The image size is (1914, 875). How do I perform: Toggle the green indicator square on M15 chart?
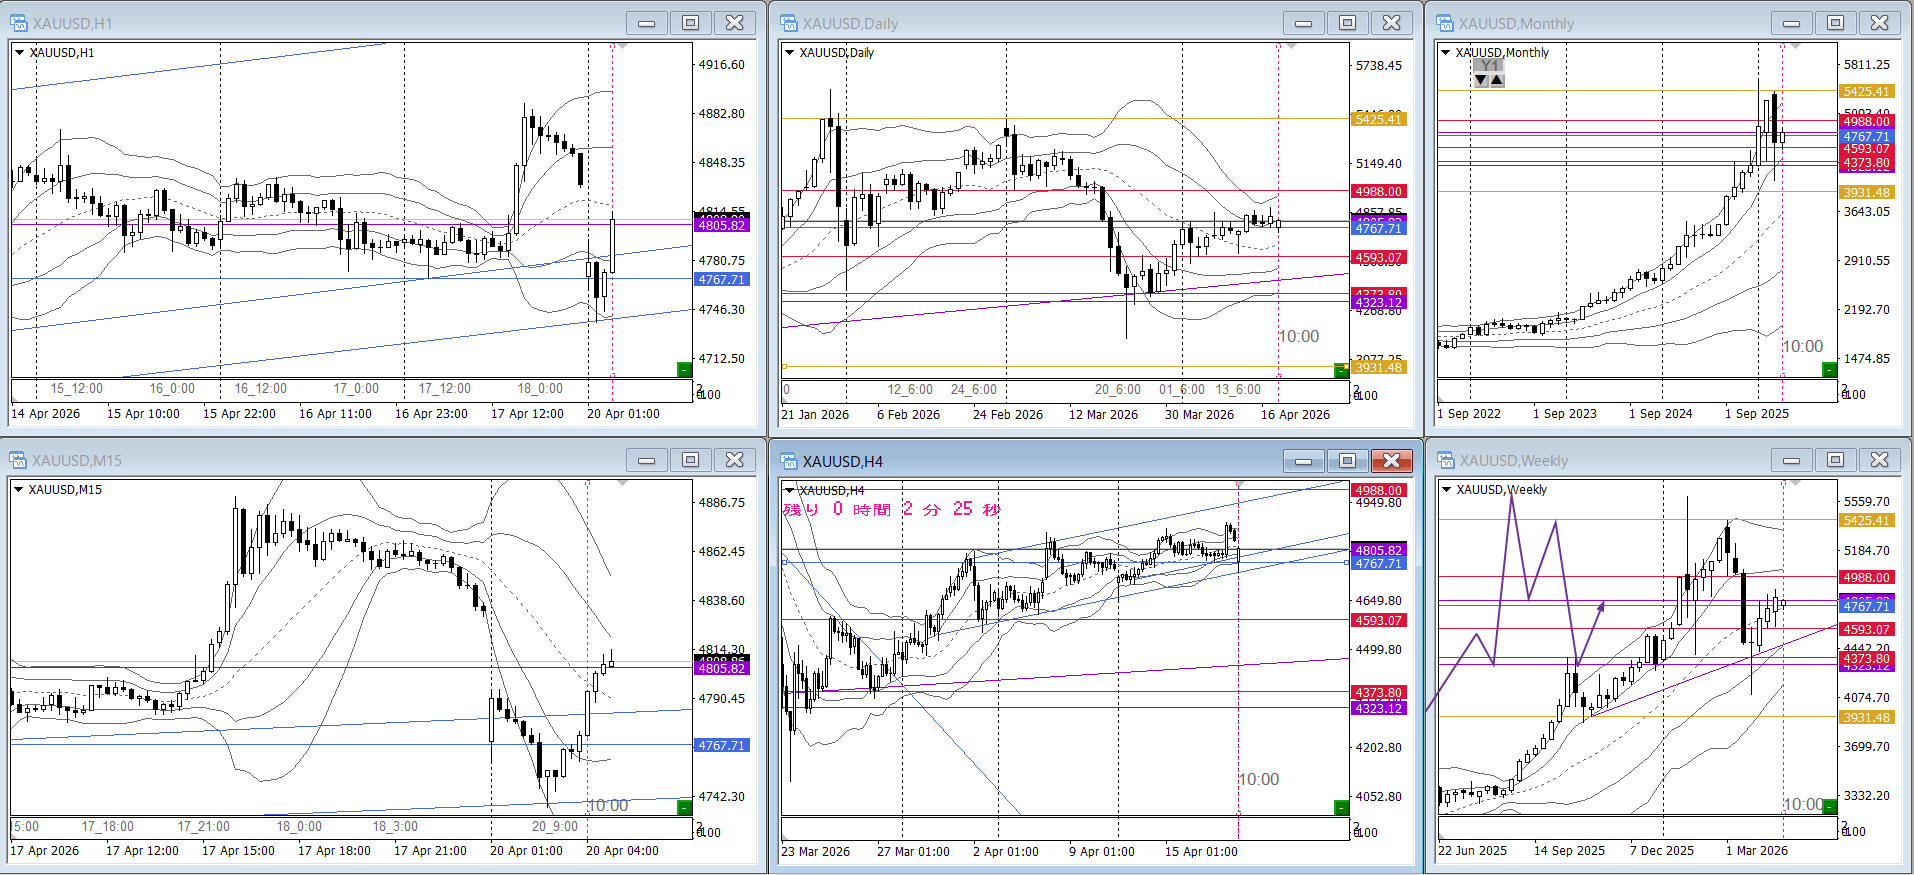(x=684, y=807)
